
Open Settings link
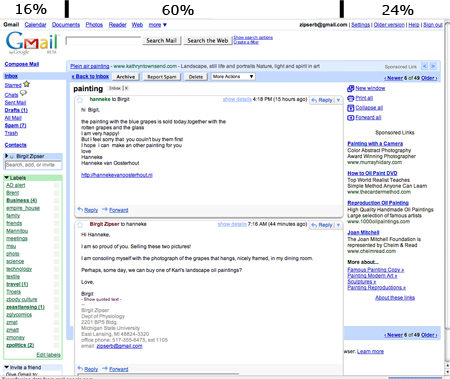click(x=360, y=25)
